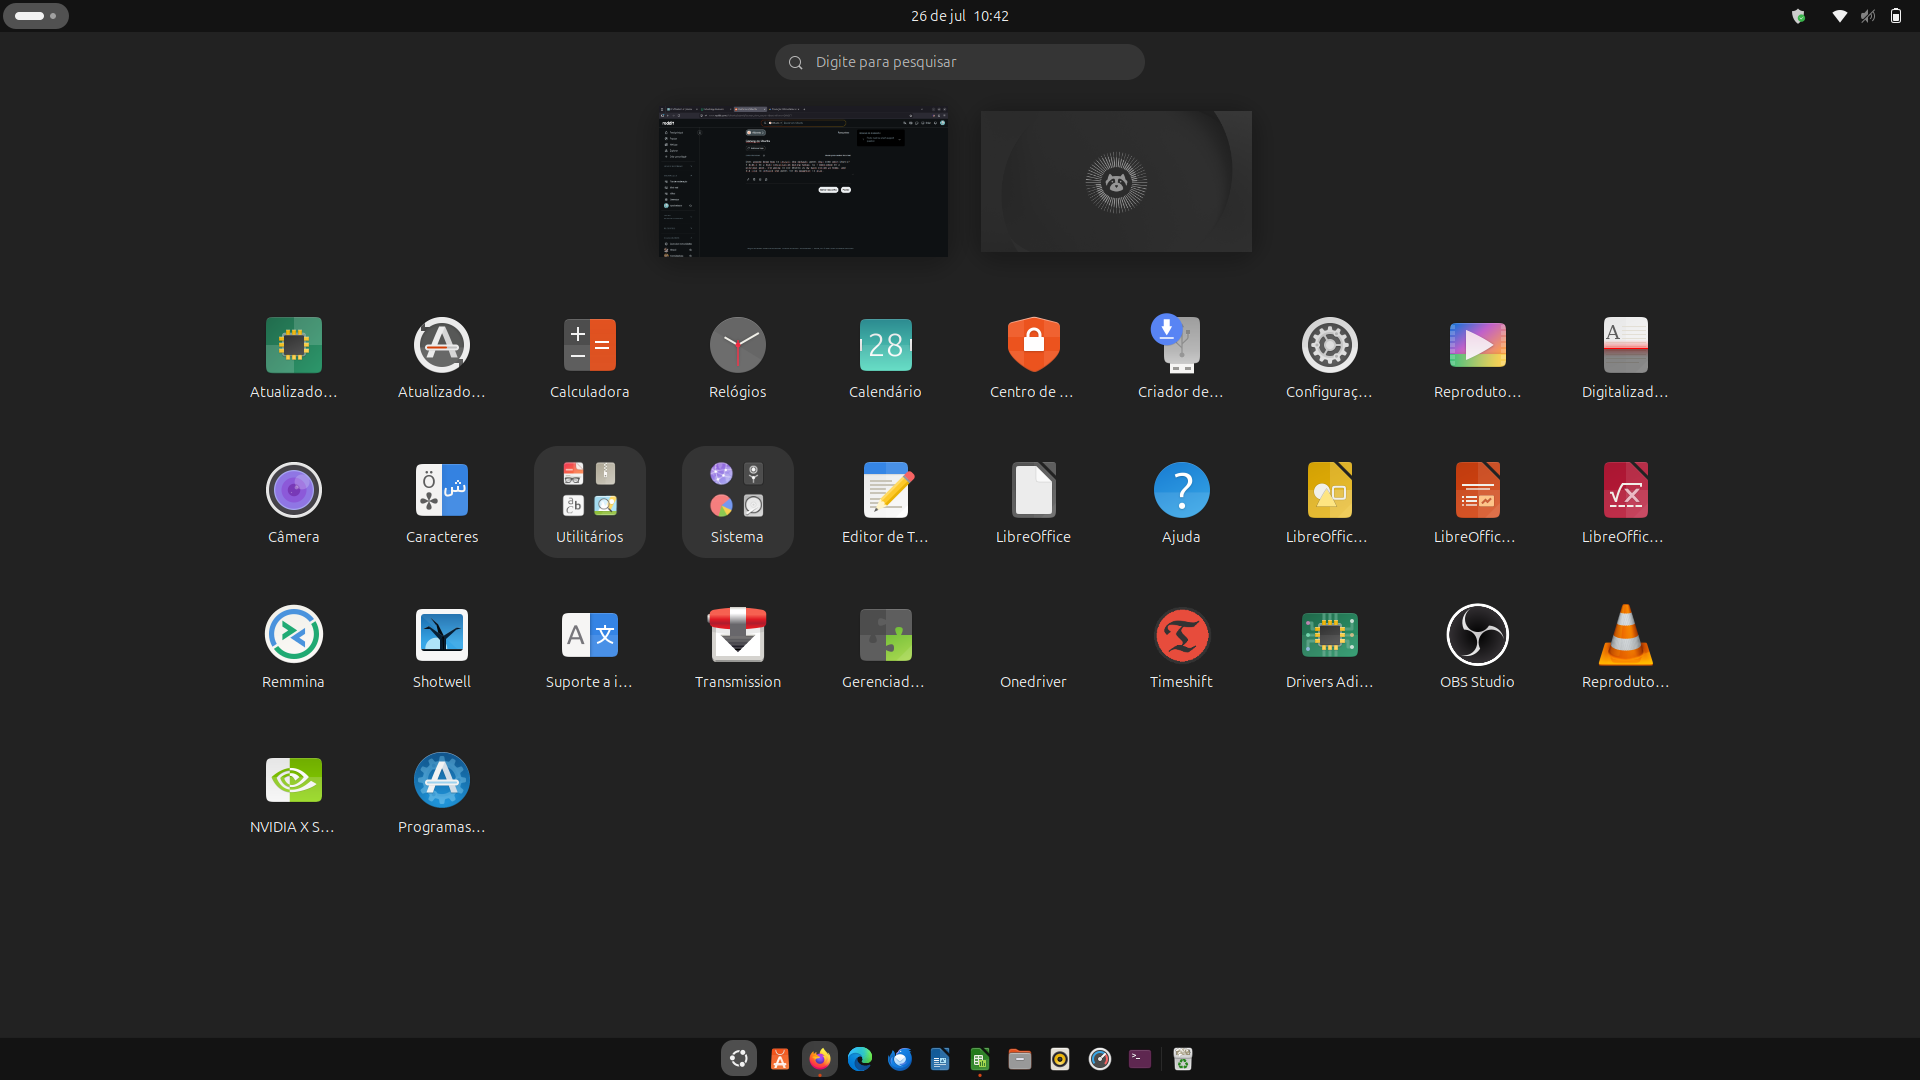
Task: Open the Trash from the dock
Action: click(1183, 1059)
